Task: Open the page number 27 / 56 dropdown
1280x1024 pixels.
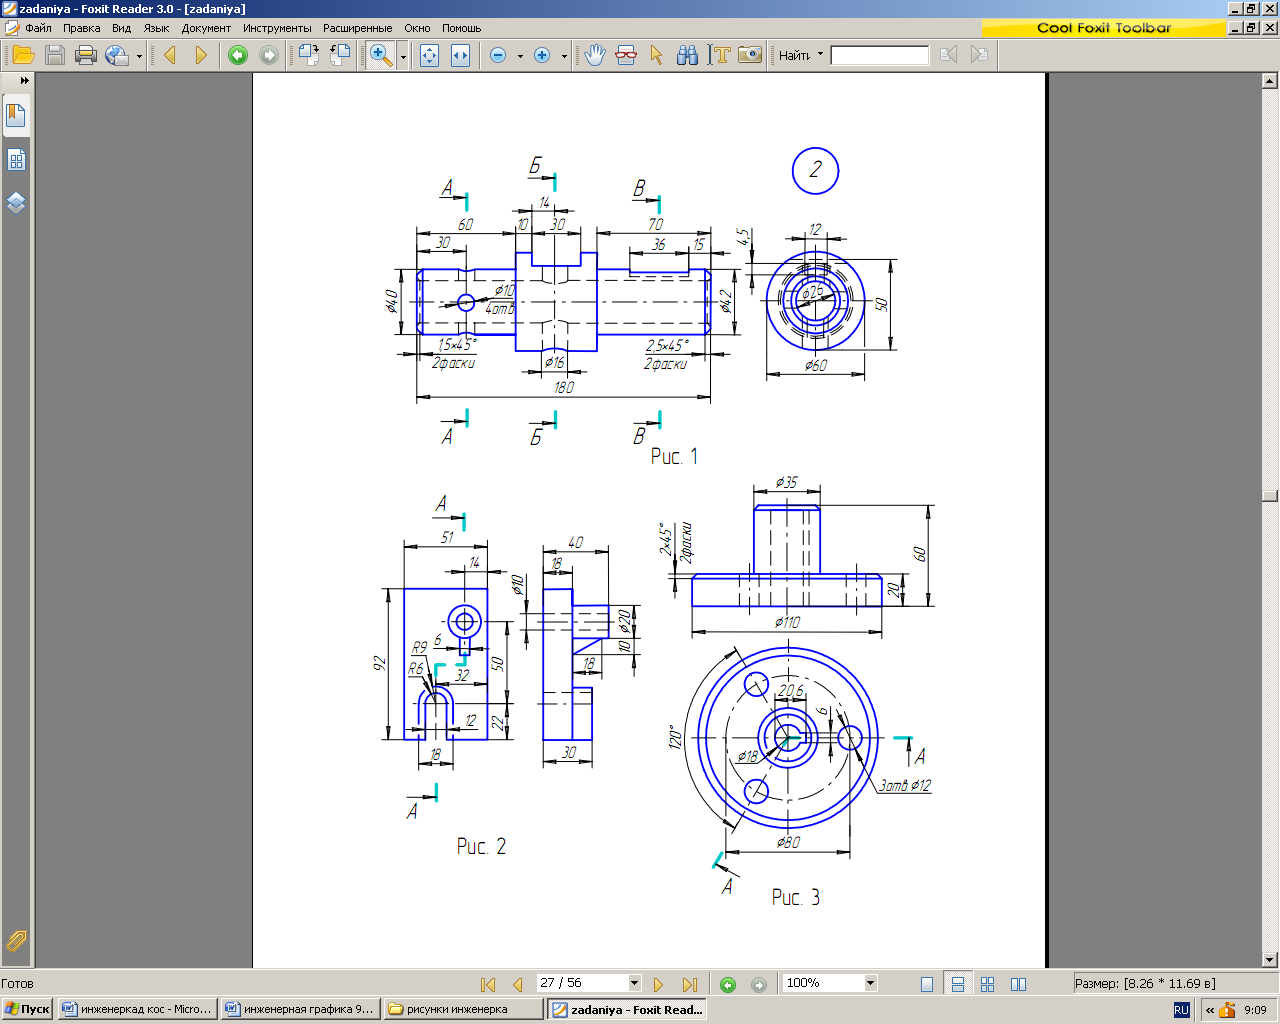Action: click(633, 983)
